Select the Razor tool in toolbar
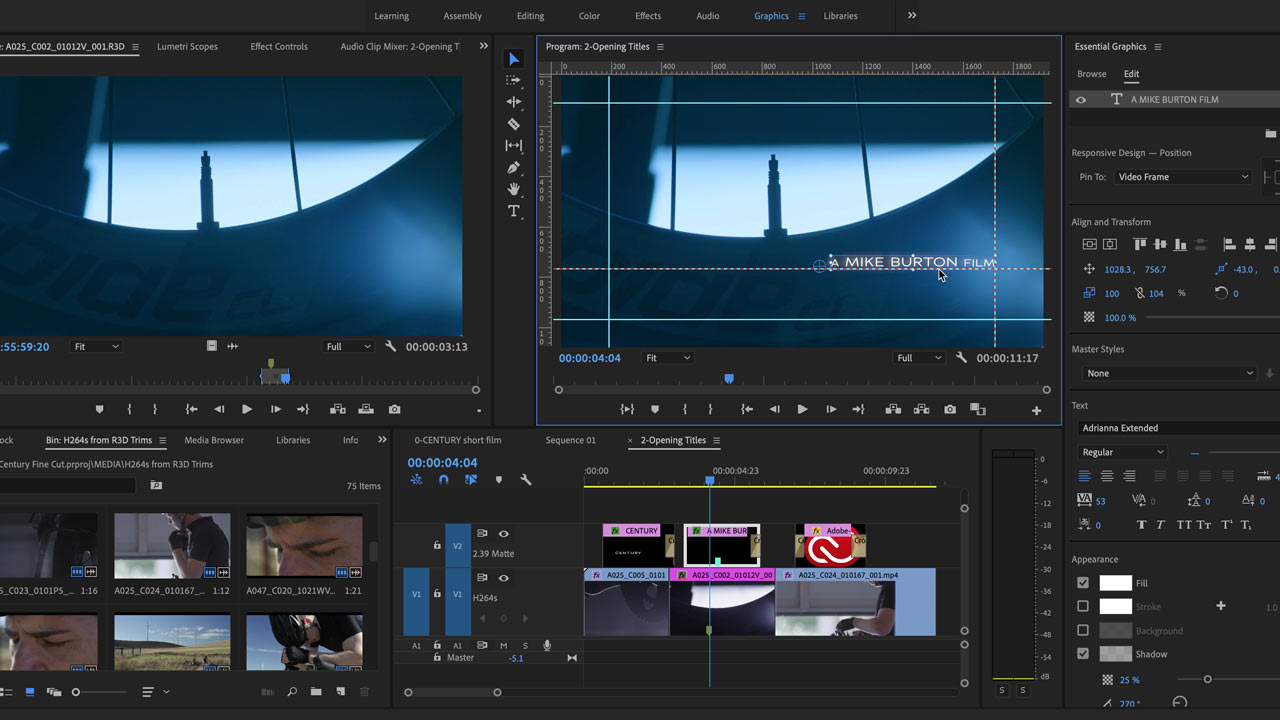Screen dimensions: 1280x720 point(513,124)
